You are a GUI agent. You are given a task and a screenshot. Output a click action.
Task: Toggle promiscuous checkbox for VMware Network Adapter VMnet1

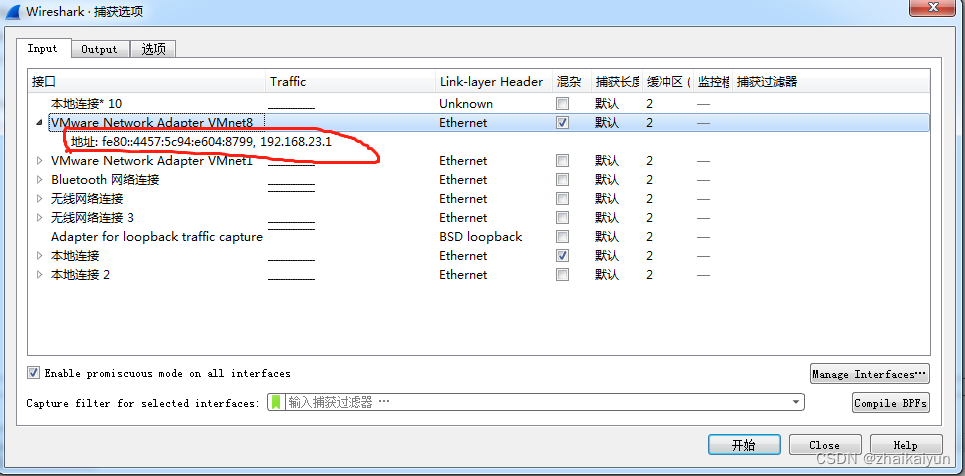[562, 161]
